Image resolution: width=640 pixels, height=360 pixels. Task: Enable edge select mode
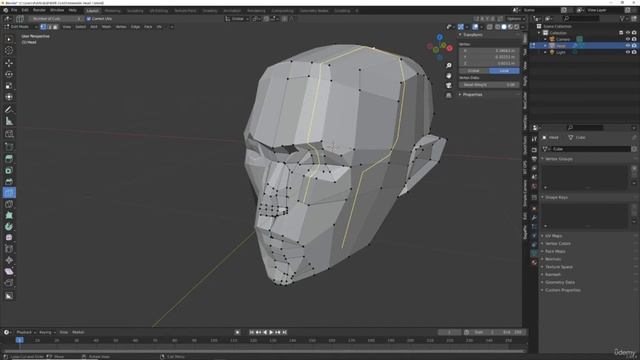coord(49,27)
